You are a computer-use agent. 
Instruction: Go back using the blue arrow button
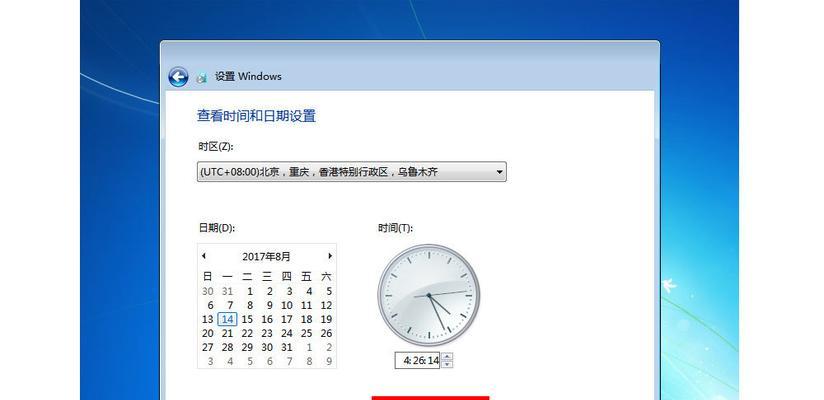[178, 77]
